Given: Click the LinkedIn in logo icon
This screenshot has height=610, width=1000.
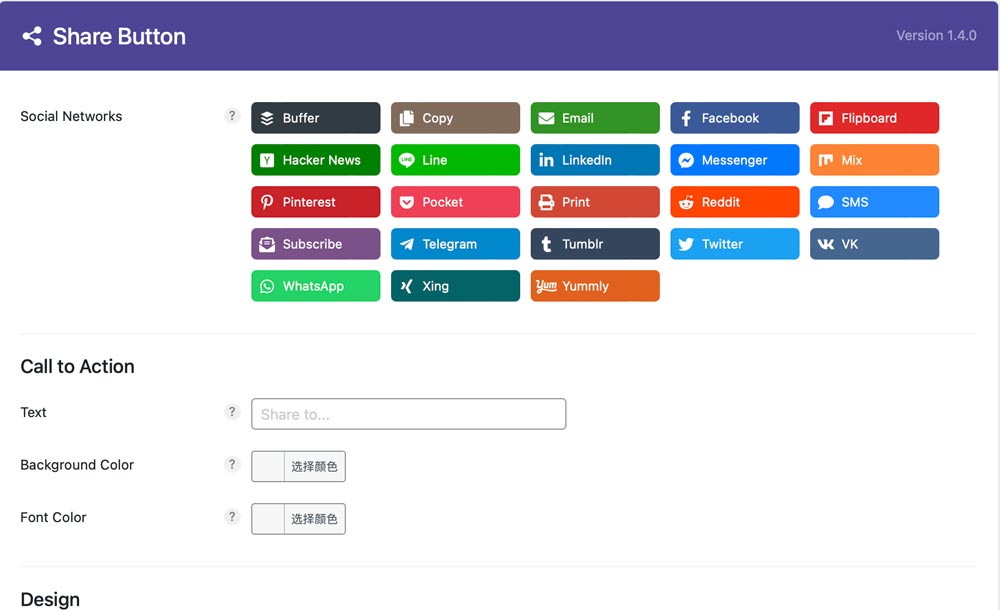Looking at the screenshot, I should click(546, 160).
